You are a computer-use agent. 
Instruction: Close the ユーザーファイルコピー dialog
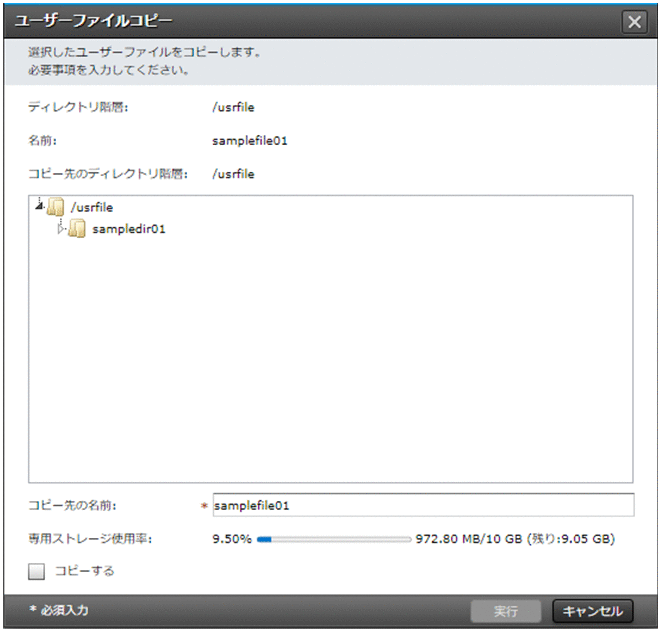pyautogui.click(x=634, y=22)
